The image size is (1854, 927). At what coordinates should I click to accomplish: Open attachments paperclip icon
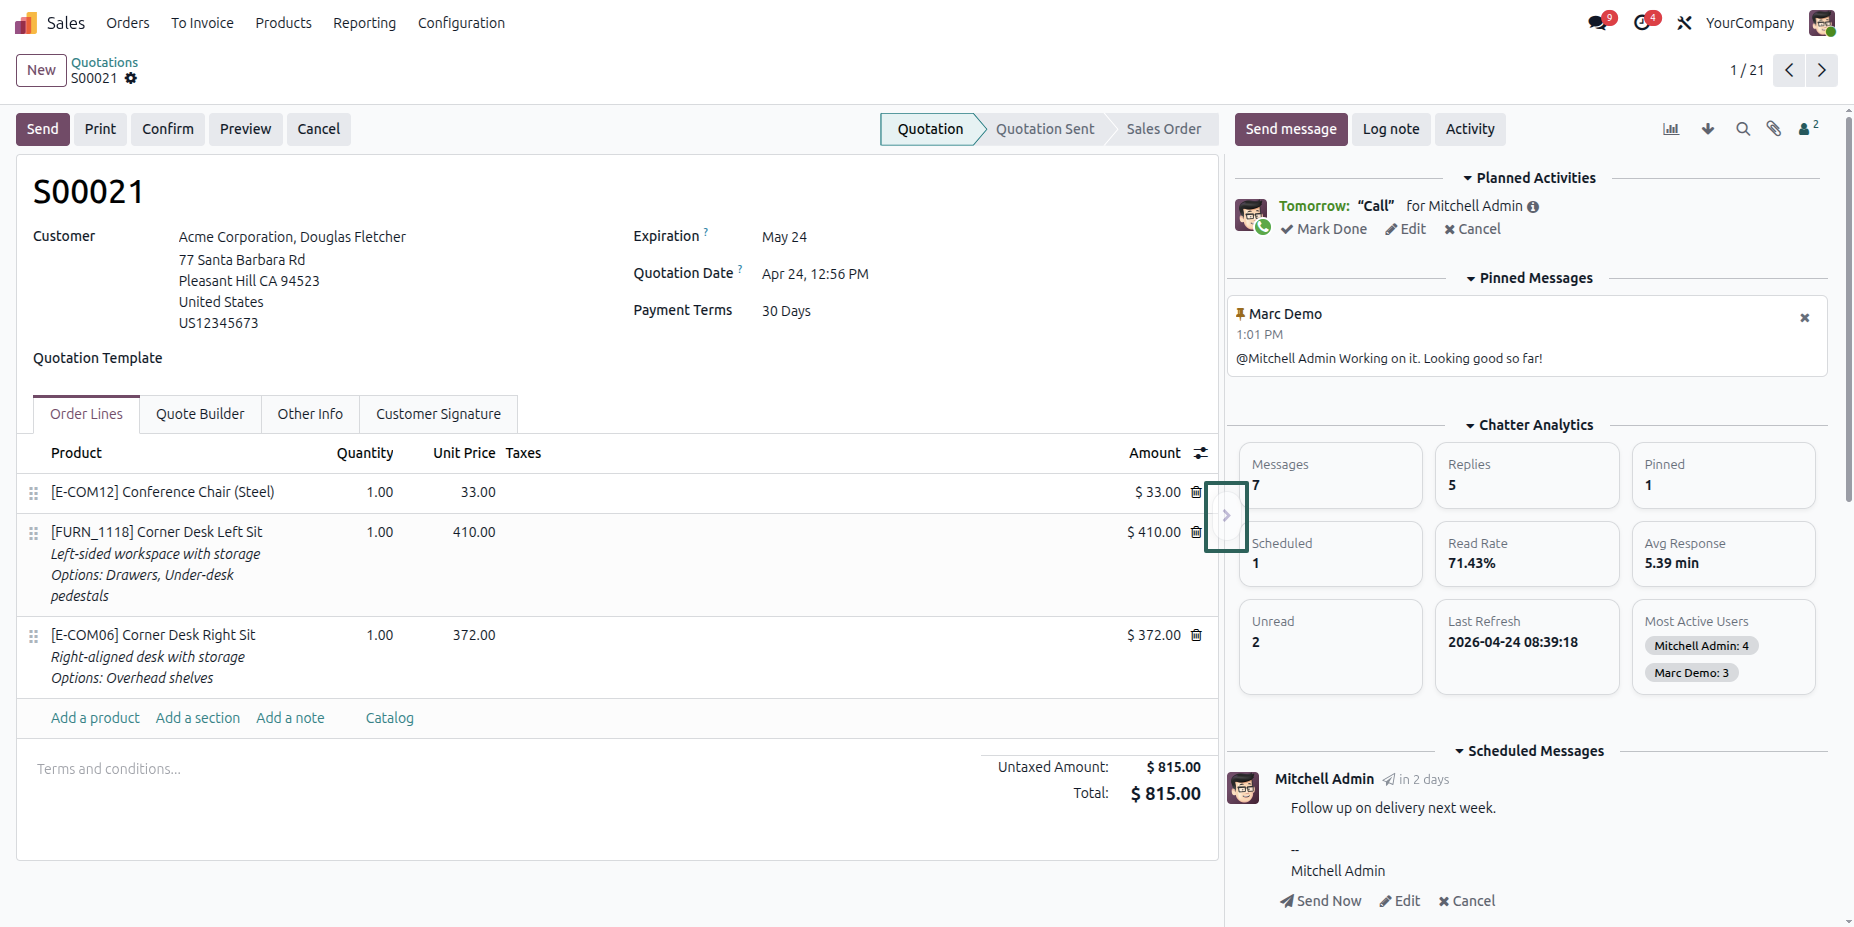1774,129
